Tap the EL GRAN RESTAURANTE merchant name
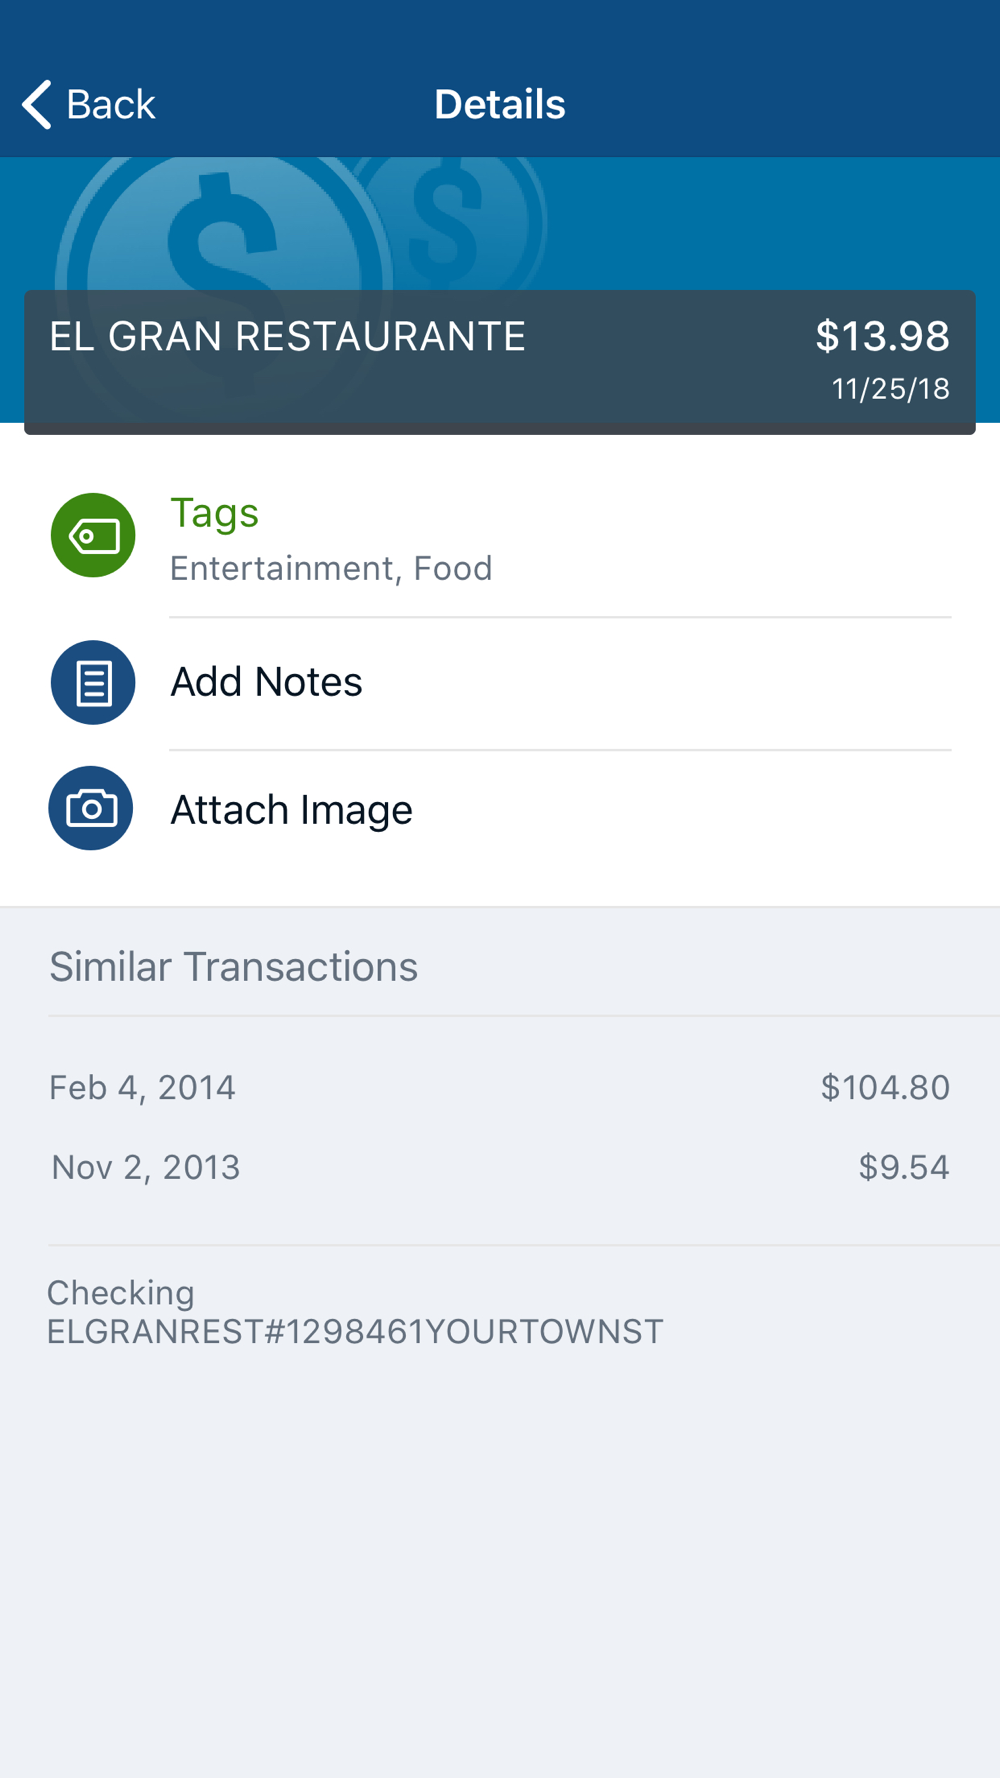Image resolution: width=1000 pixels, height=1778 pixels. [287, 337]
